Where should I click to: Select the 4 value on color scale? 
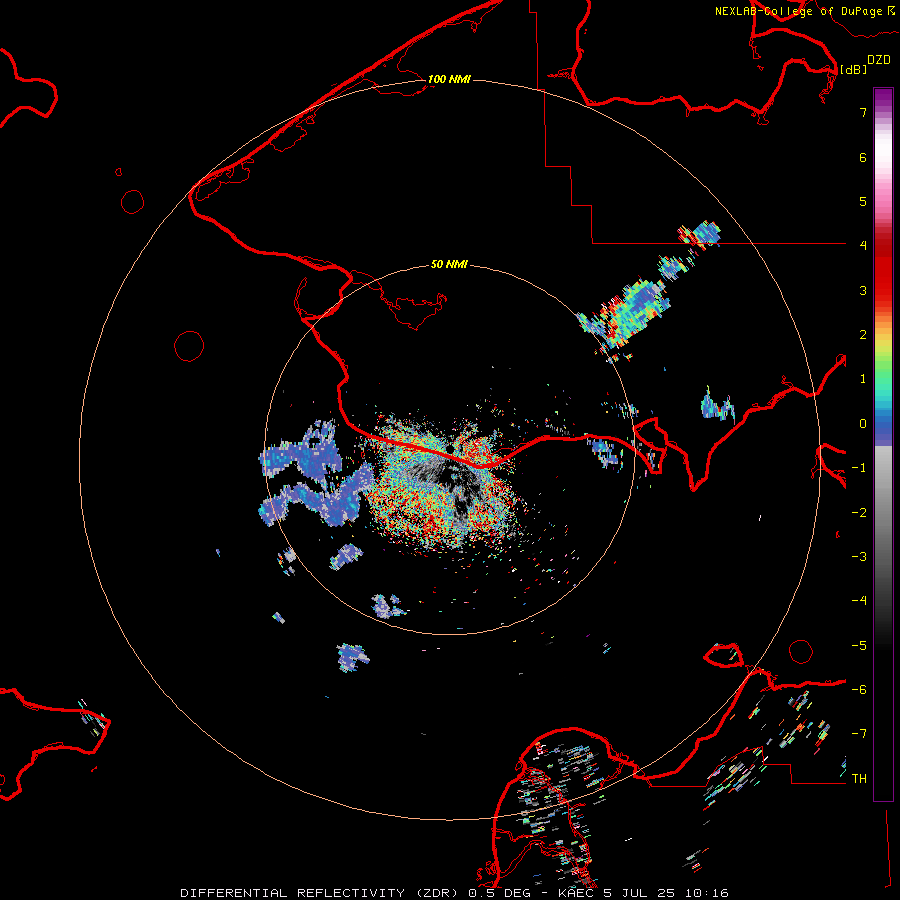(x=863, y=246)
